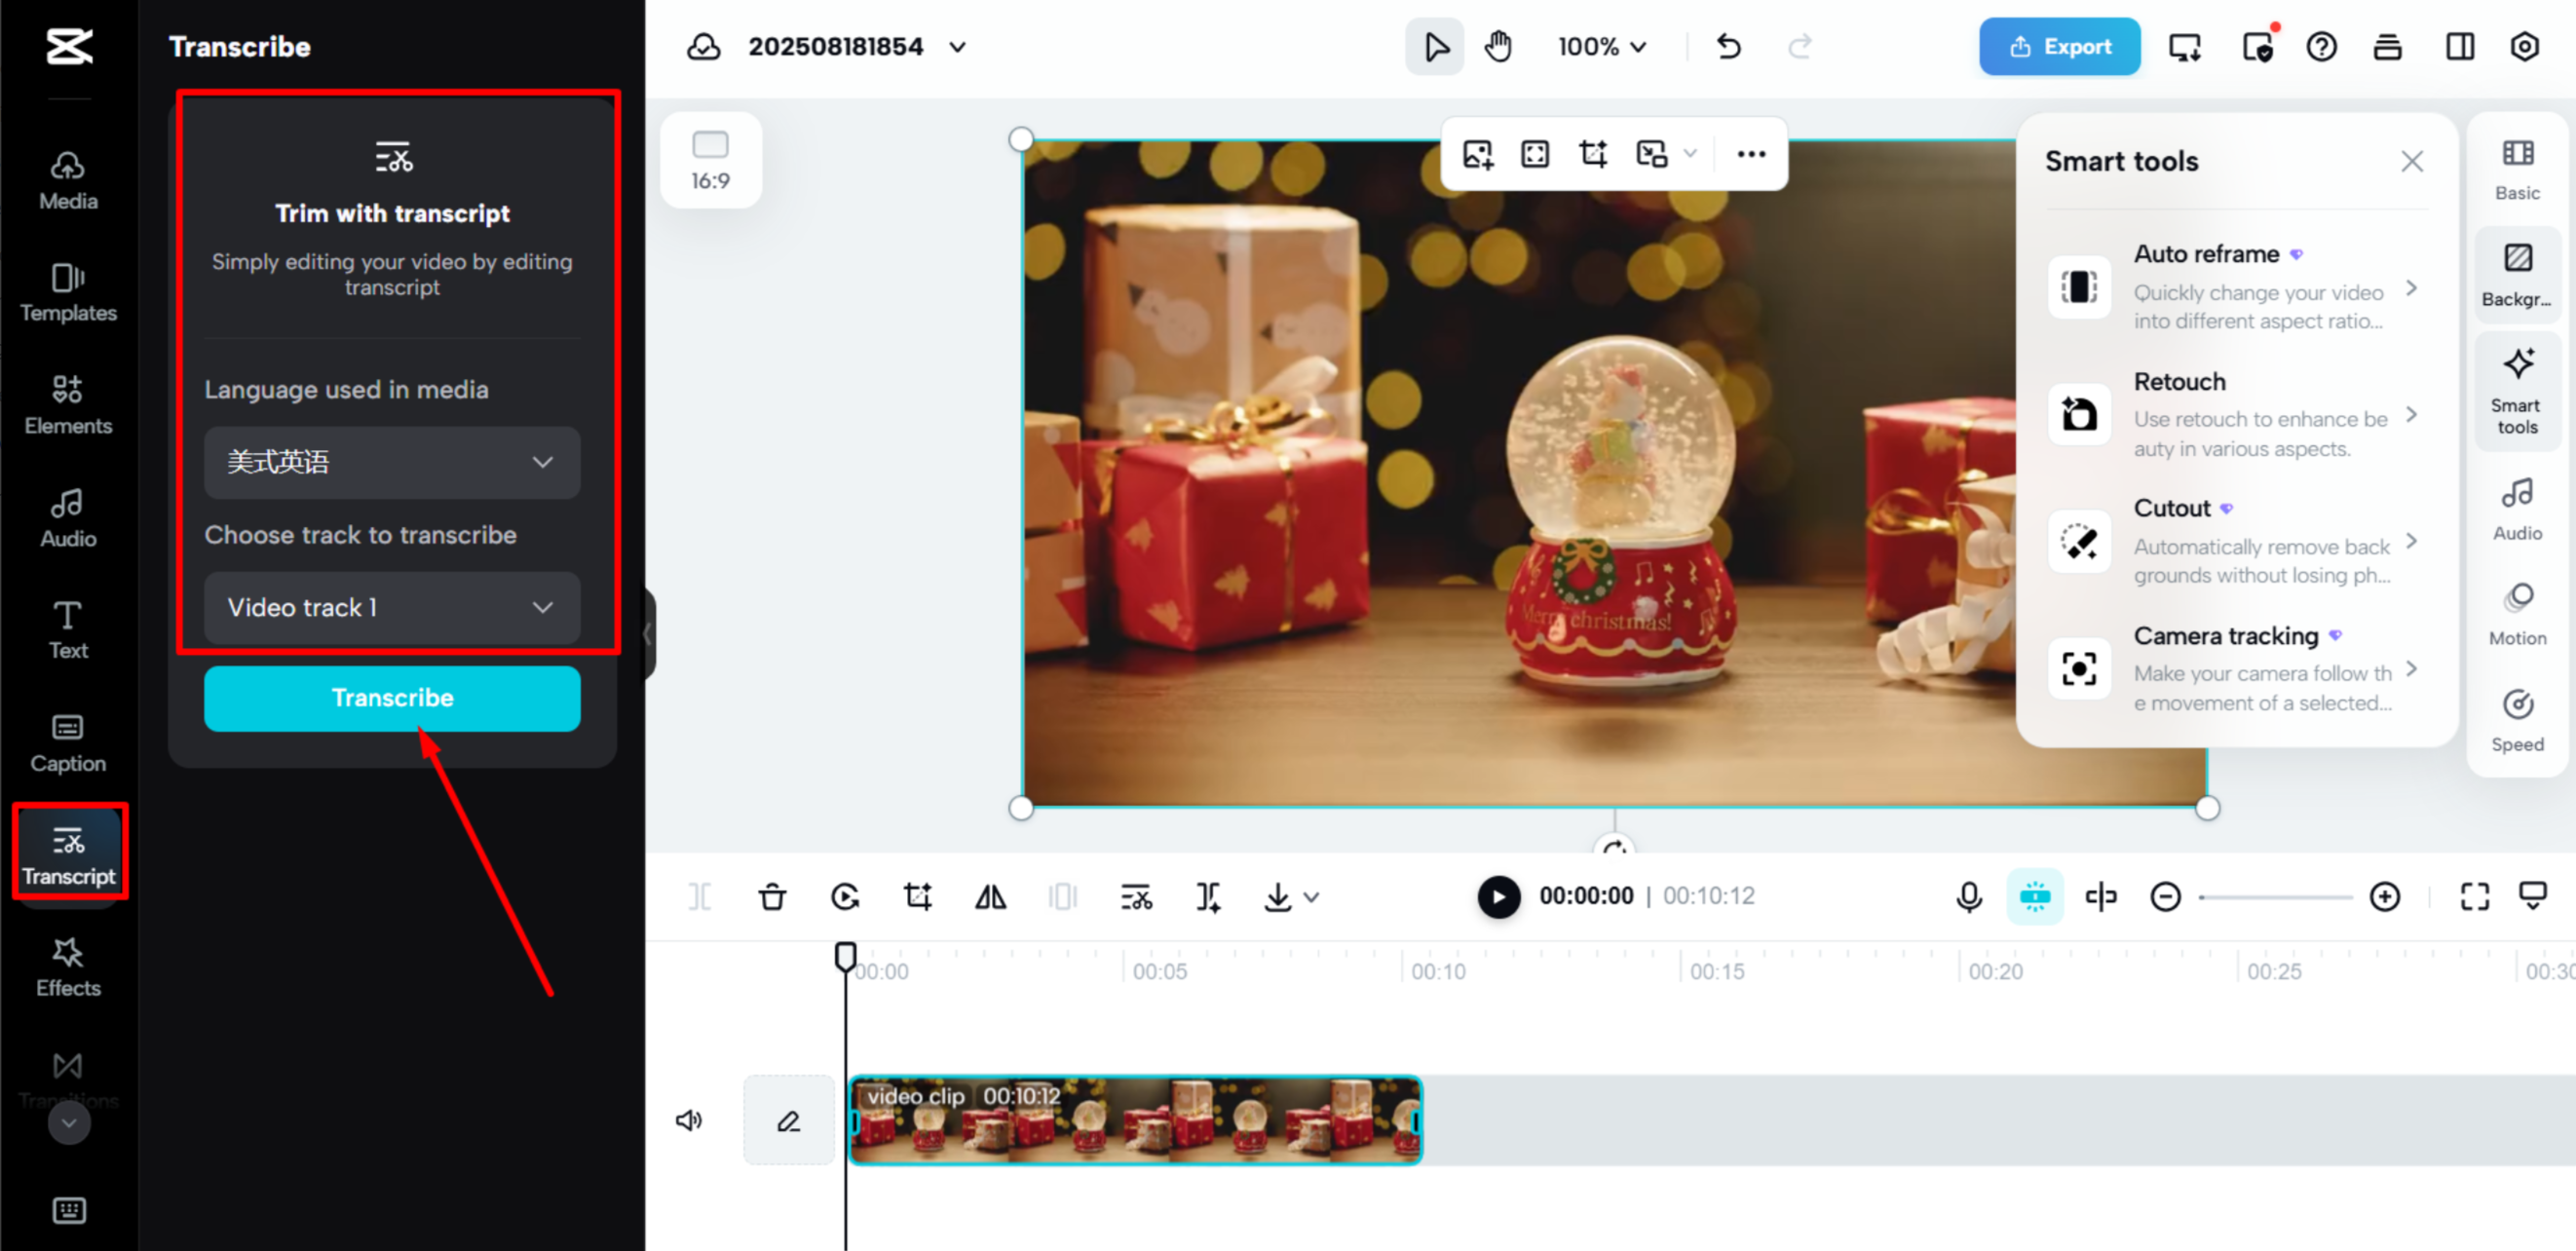This screenshot has height=1251, width=2576.
Task: Toggle the split panel layout icon
Action: [2460, 47]
